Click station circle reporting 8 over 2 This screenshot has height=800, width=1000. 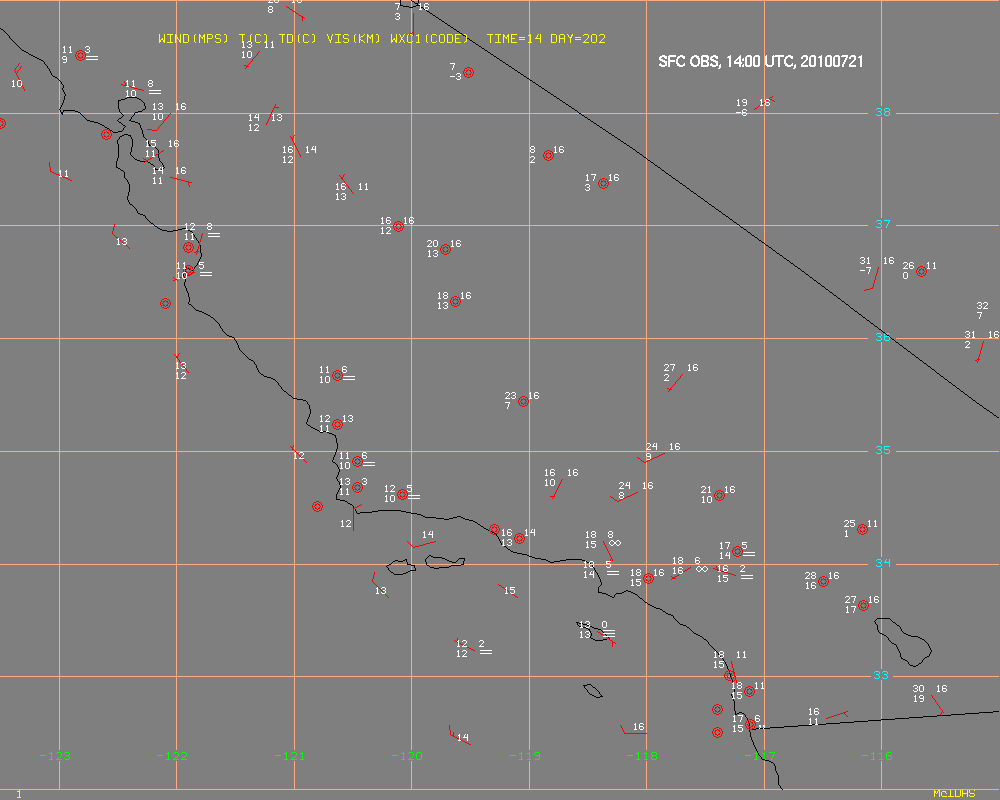[x=548, y=156]
